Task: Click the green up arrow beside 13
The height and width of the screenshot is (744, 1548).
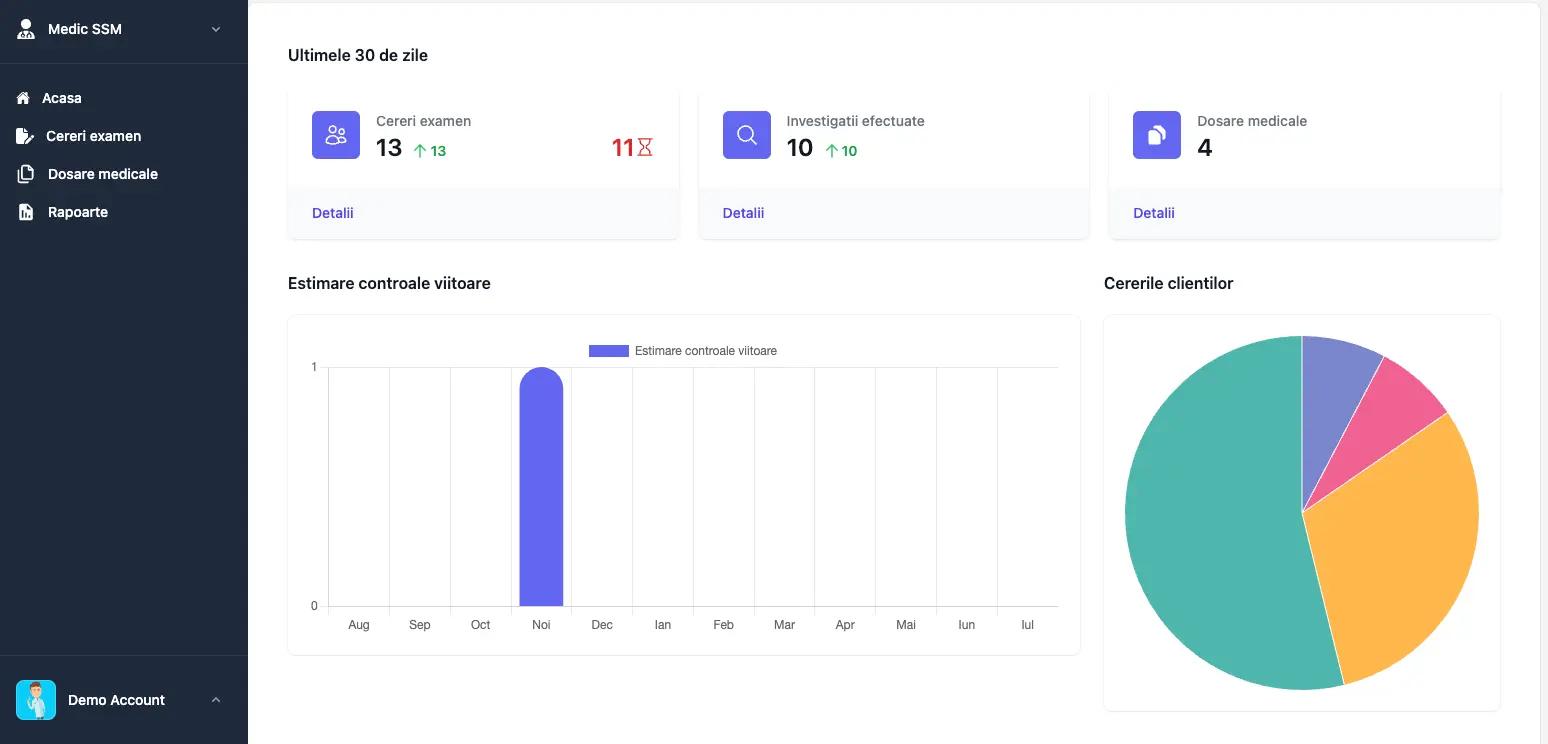Action: [x=420, y=151]
